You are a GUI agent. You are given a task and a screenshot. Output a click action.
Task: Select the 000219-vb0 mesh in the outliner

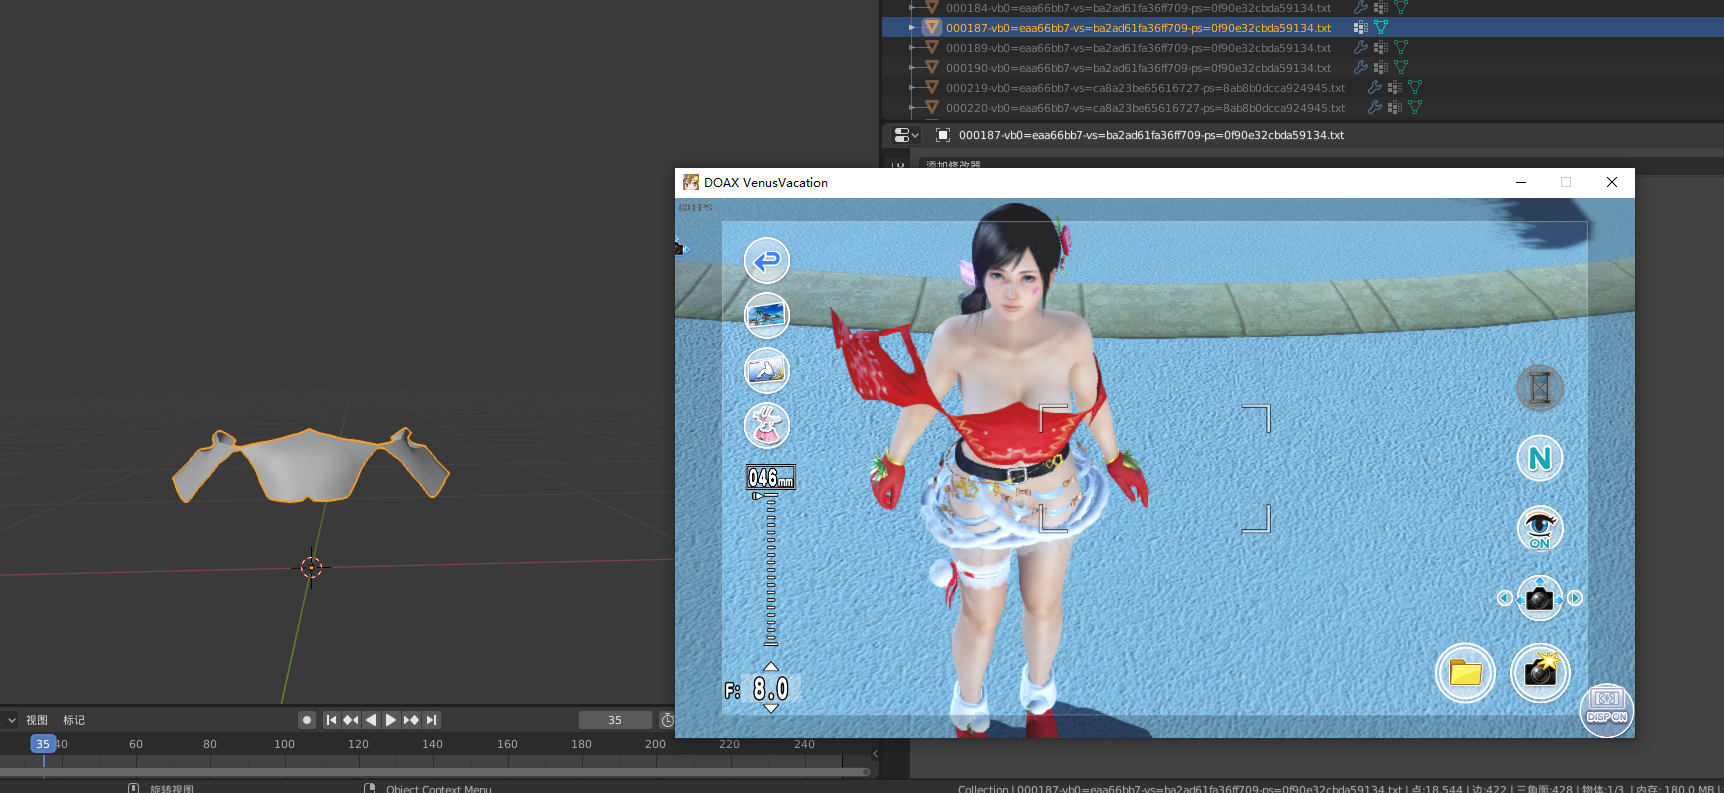1145,88
